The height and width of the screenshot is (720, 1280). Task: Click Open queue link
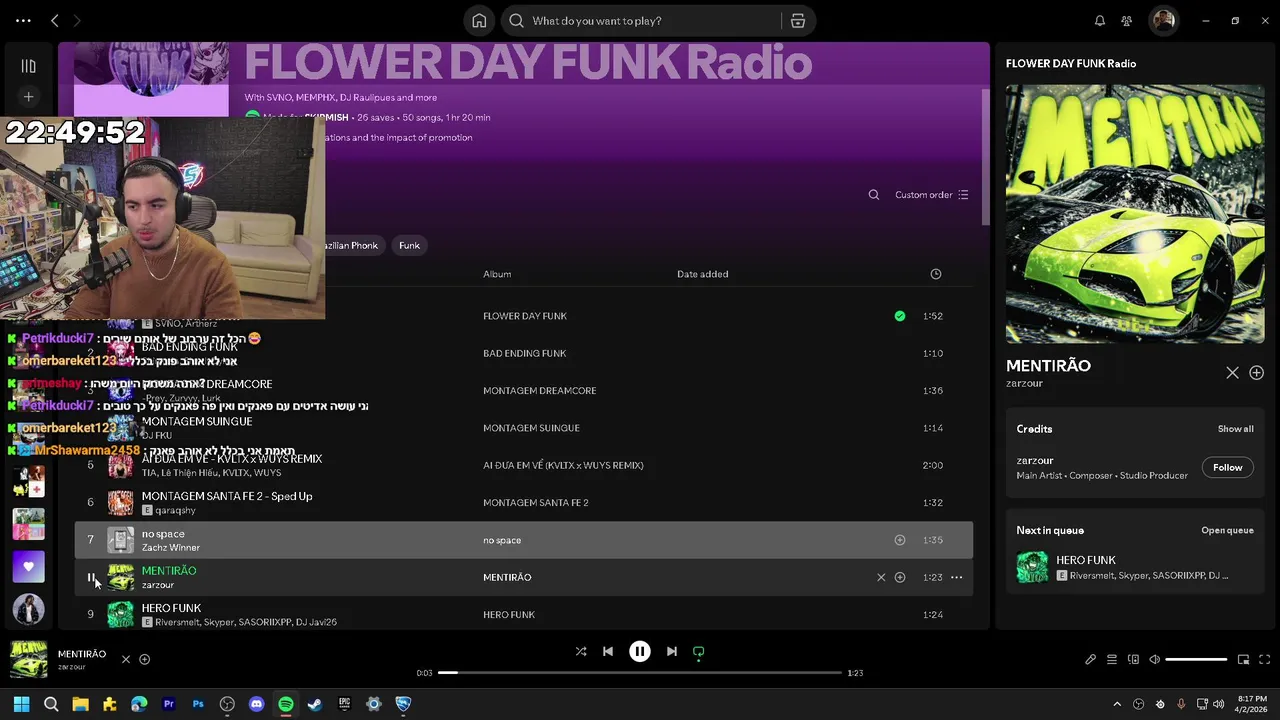1227,530
